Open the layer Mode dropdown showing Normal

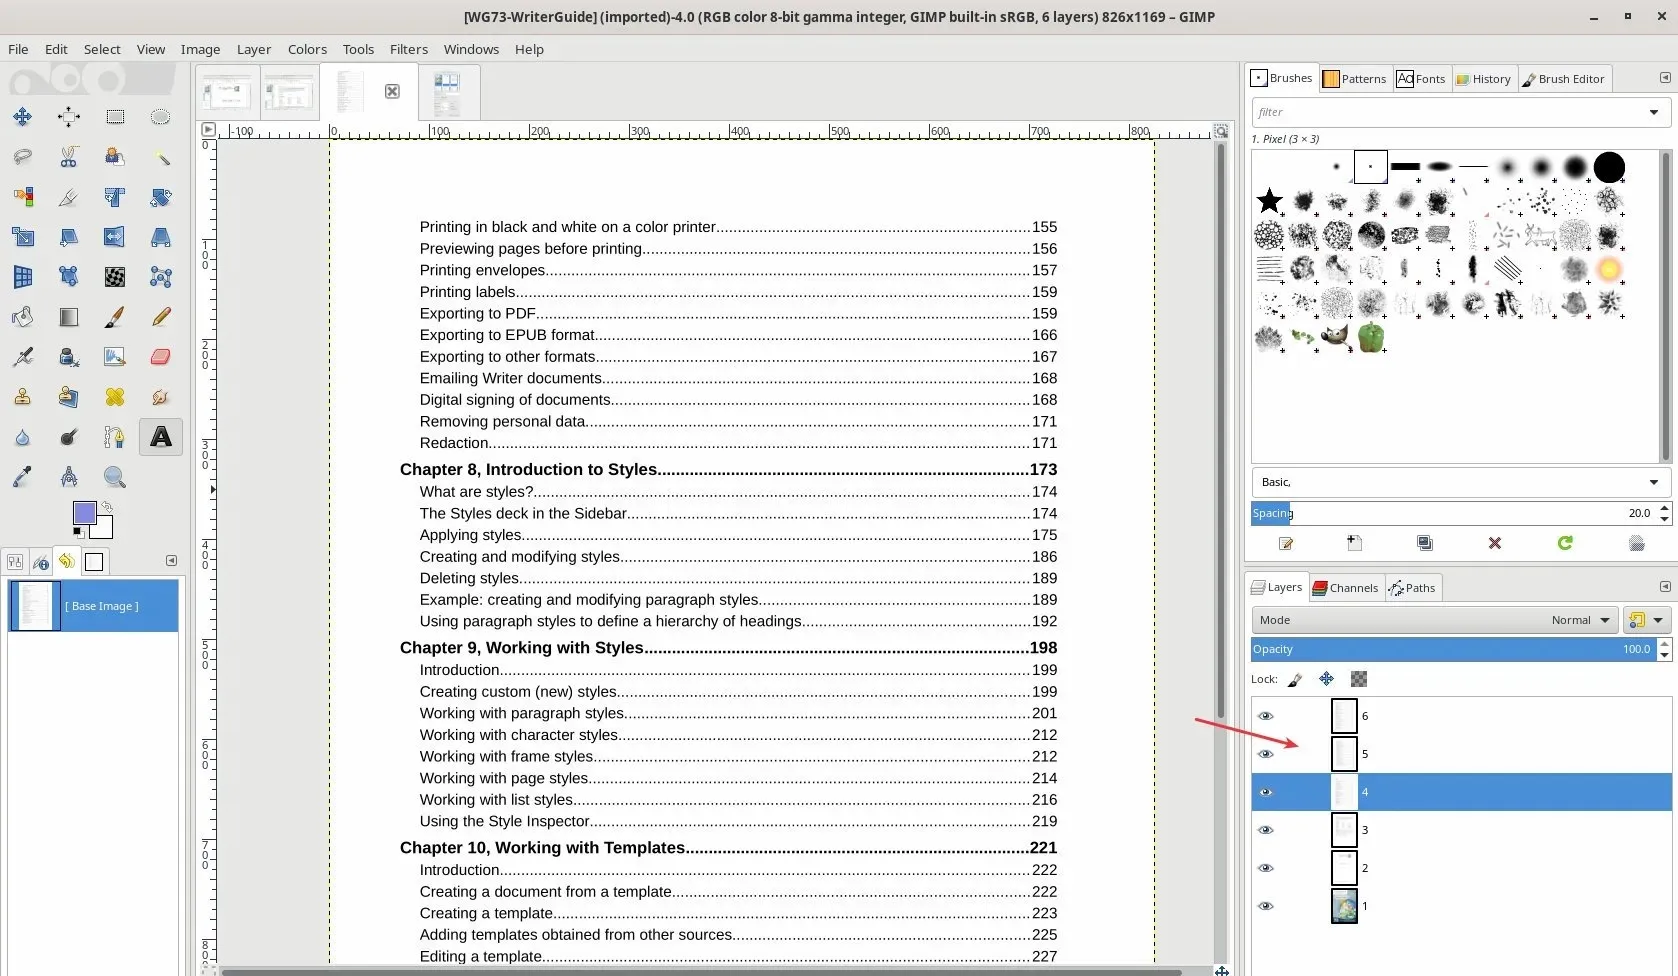(x=1578, y=619)
